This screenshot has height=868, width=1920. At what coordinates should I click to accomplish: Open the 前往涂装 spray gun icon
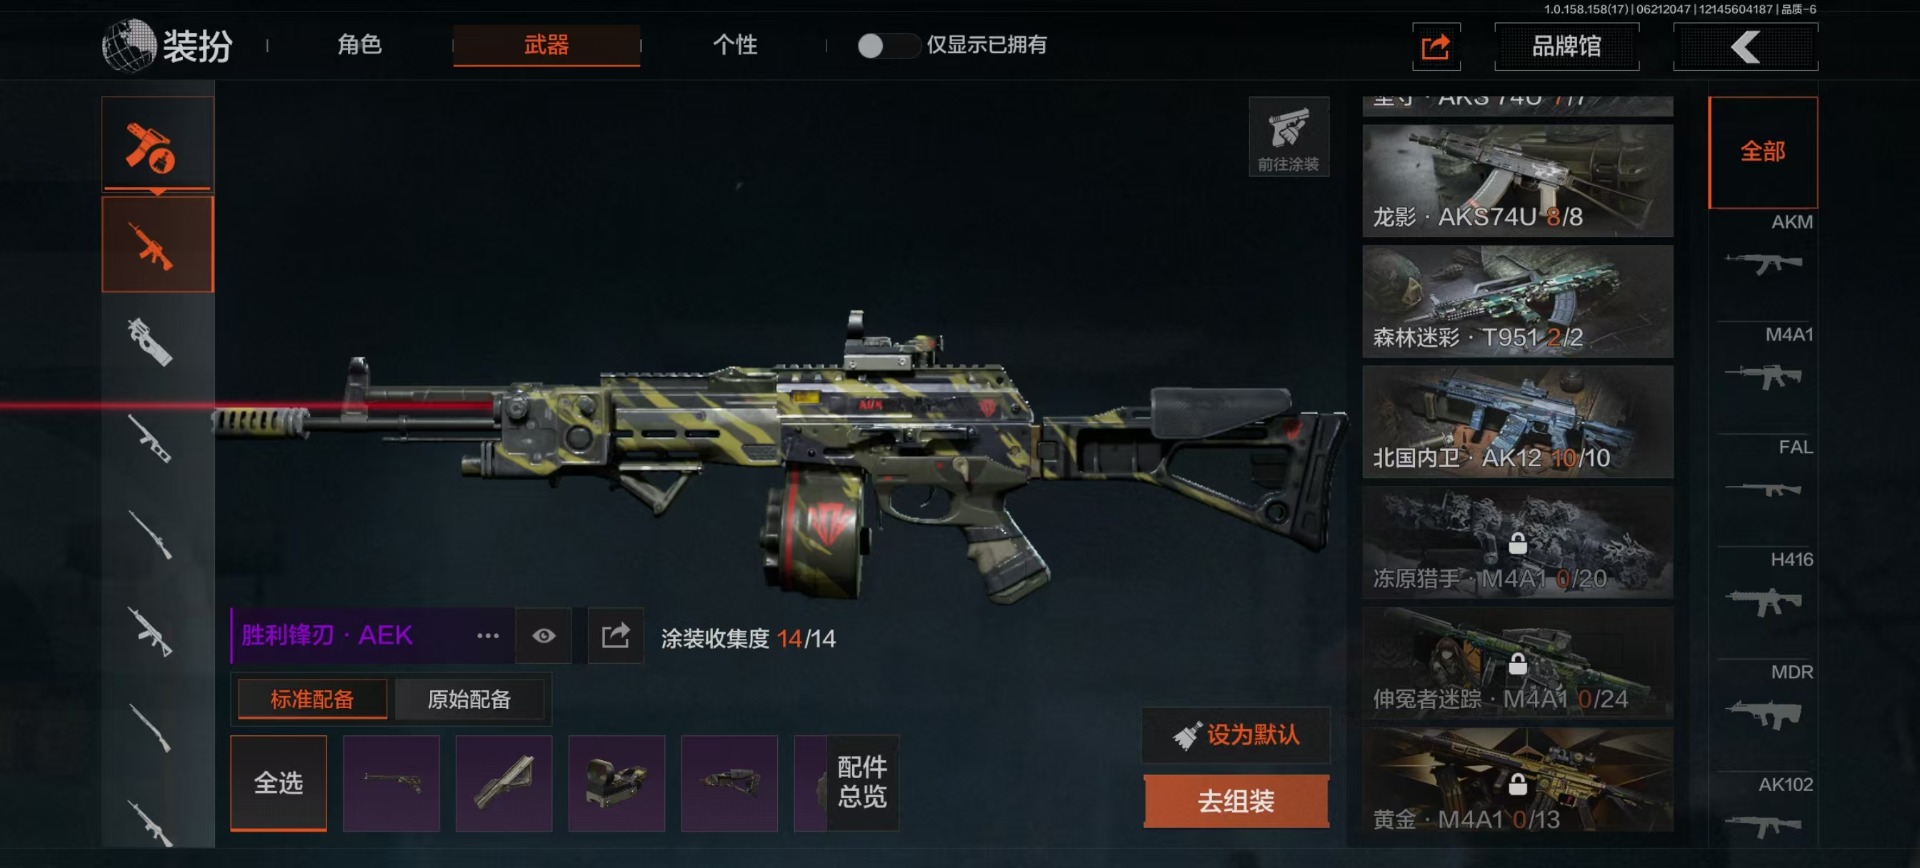coord(1288,137)
